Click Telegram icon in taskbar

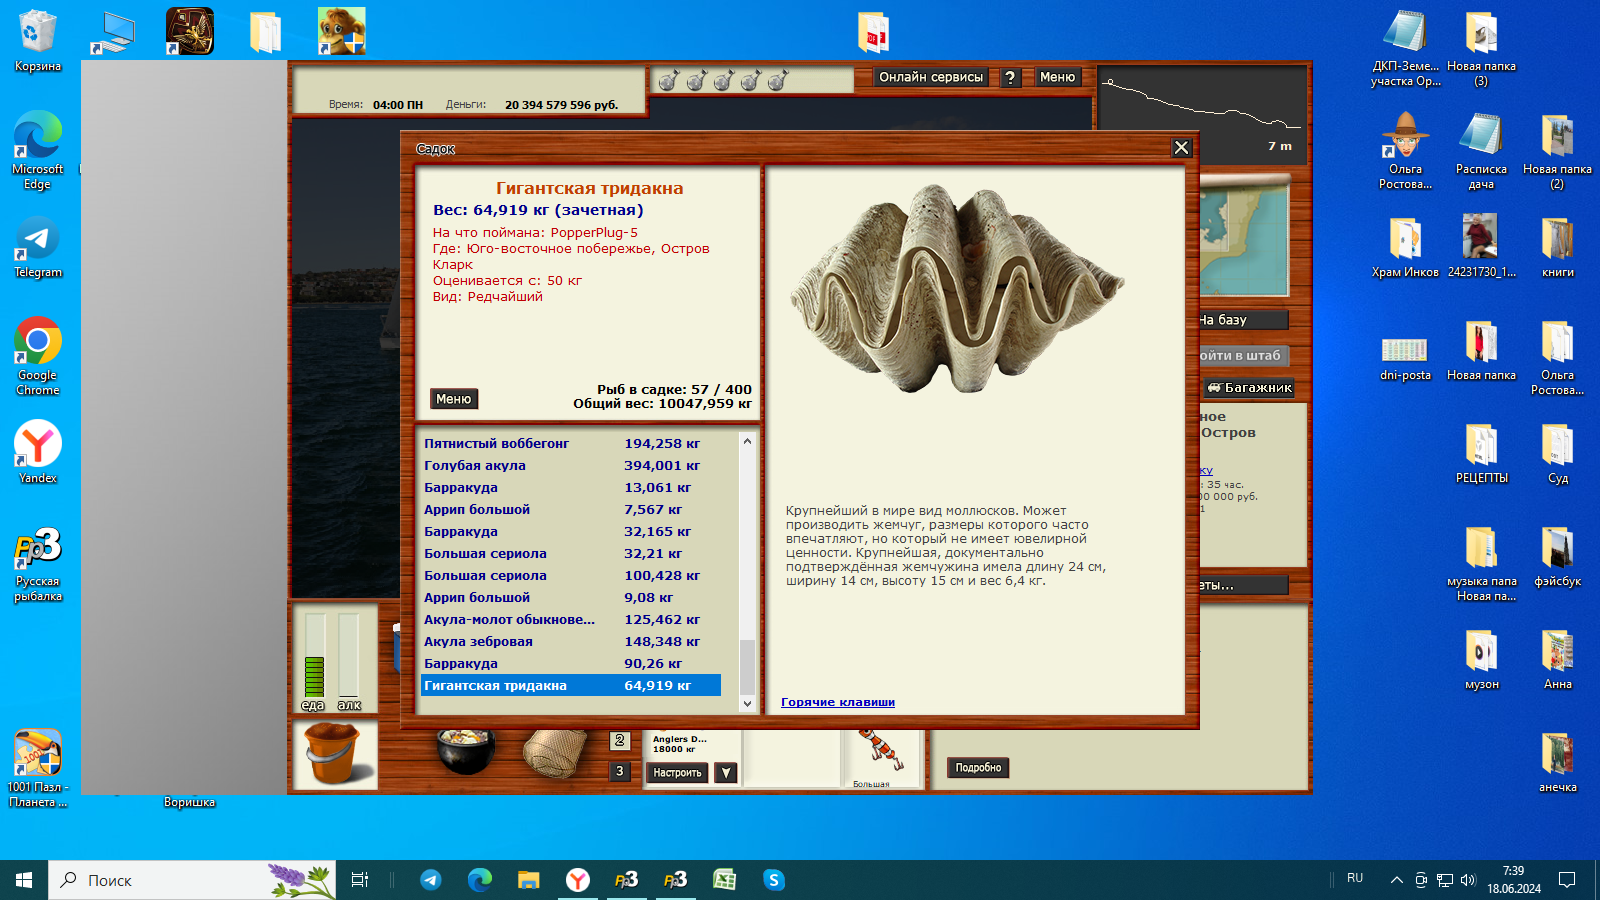tap(431, 880)
